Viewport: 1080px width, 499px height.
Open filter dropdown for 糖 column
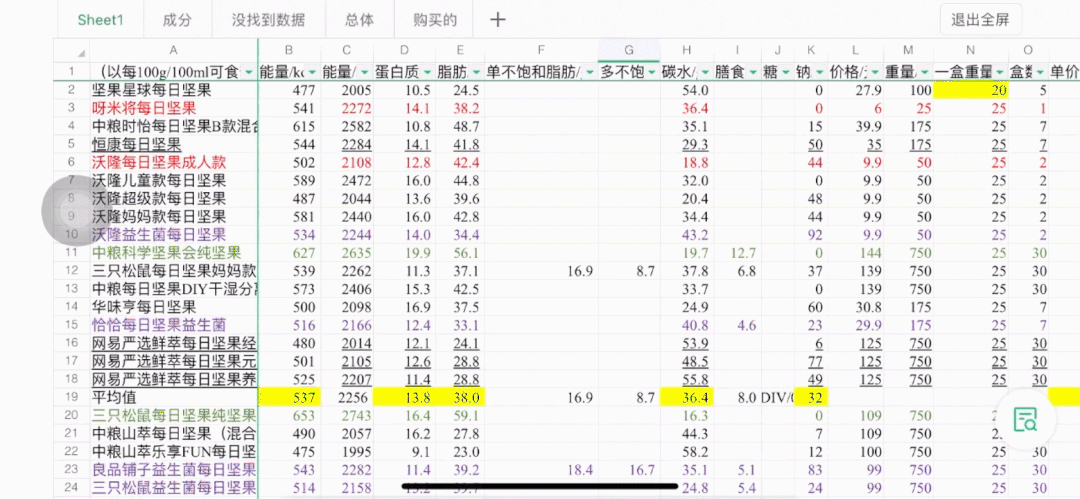[785, 72]
